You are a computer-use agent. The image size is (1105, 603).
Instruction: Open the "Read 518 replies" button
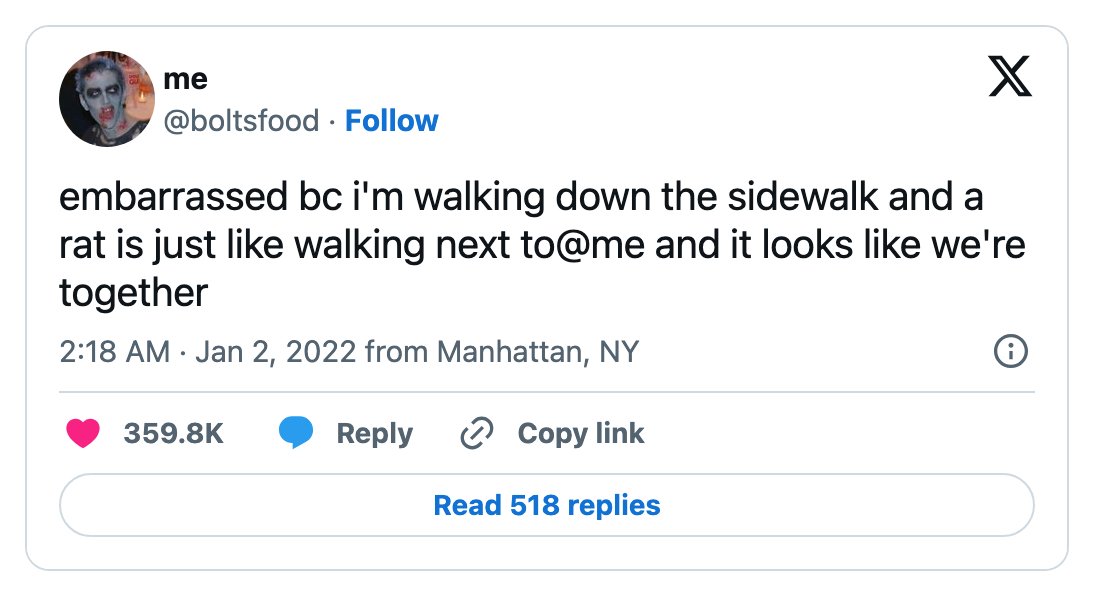547,505
